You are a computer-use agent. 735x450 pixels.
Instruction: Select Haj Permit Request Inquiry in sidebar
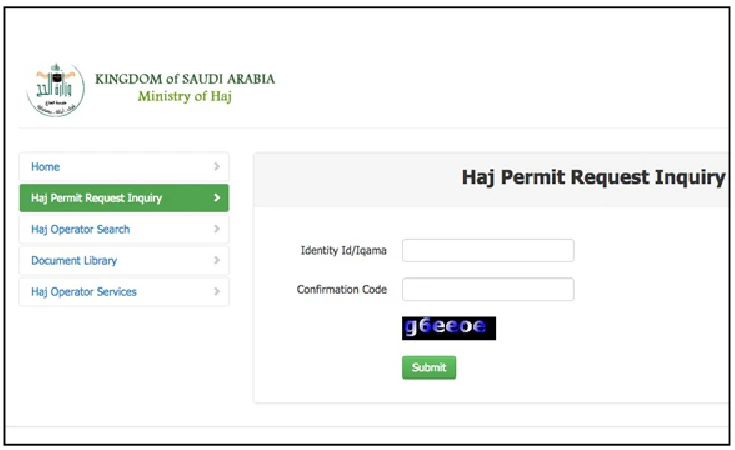coord(124,198)
